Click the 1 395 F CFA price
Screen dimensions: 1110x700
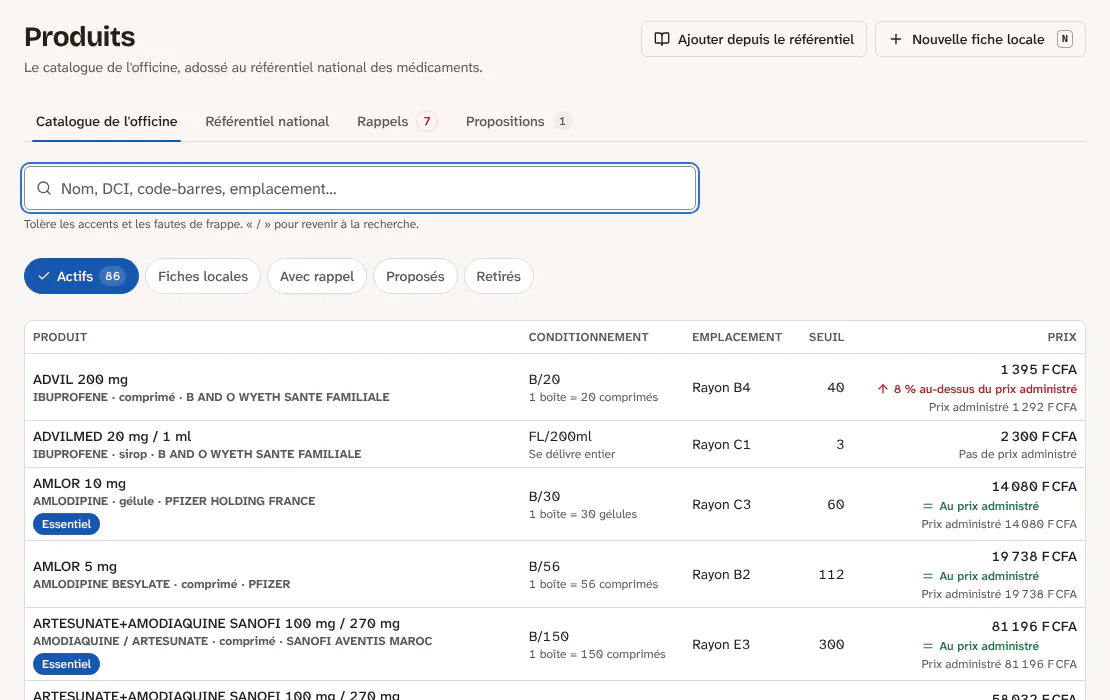(1039, 369)
